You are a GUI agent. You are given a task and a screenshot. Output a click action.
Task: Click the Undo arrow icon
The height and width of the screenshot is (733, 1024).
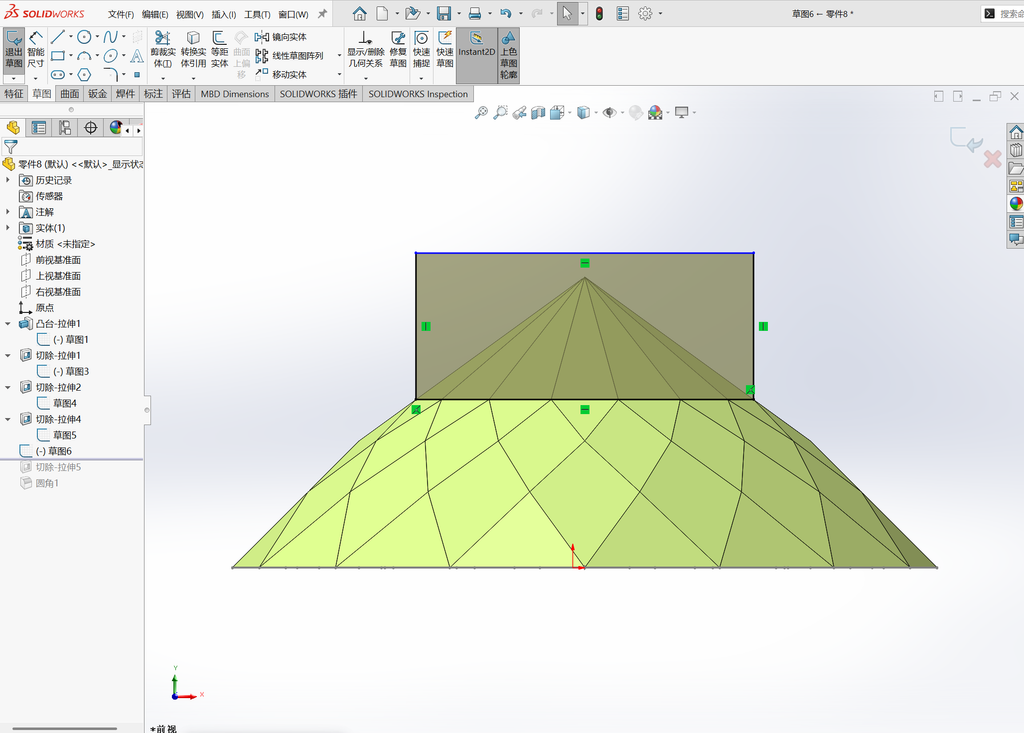click(x=505, y=14)
